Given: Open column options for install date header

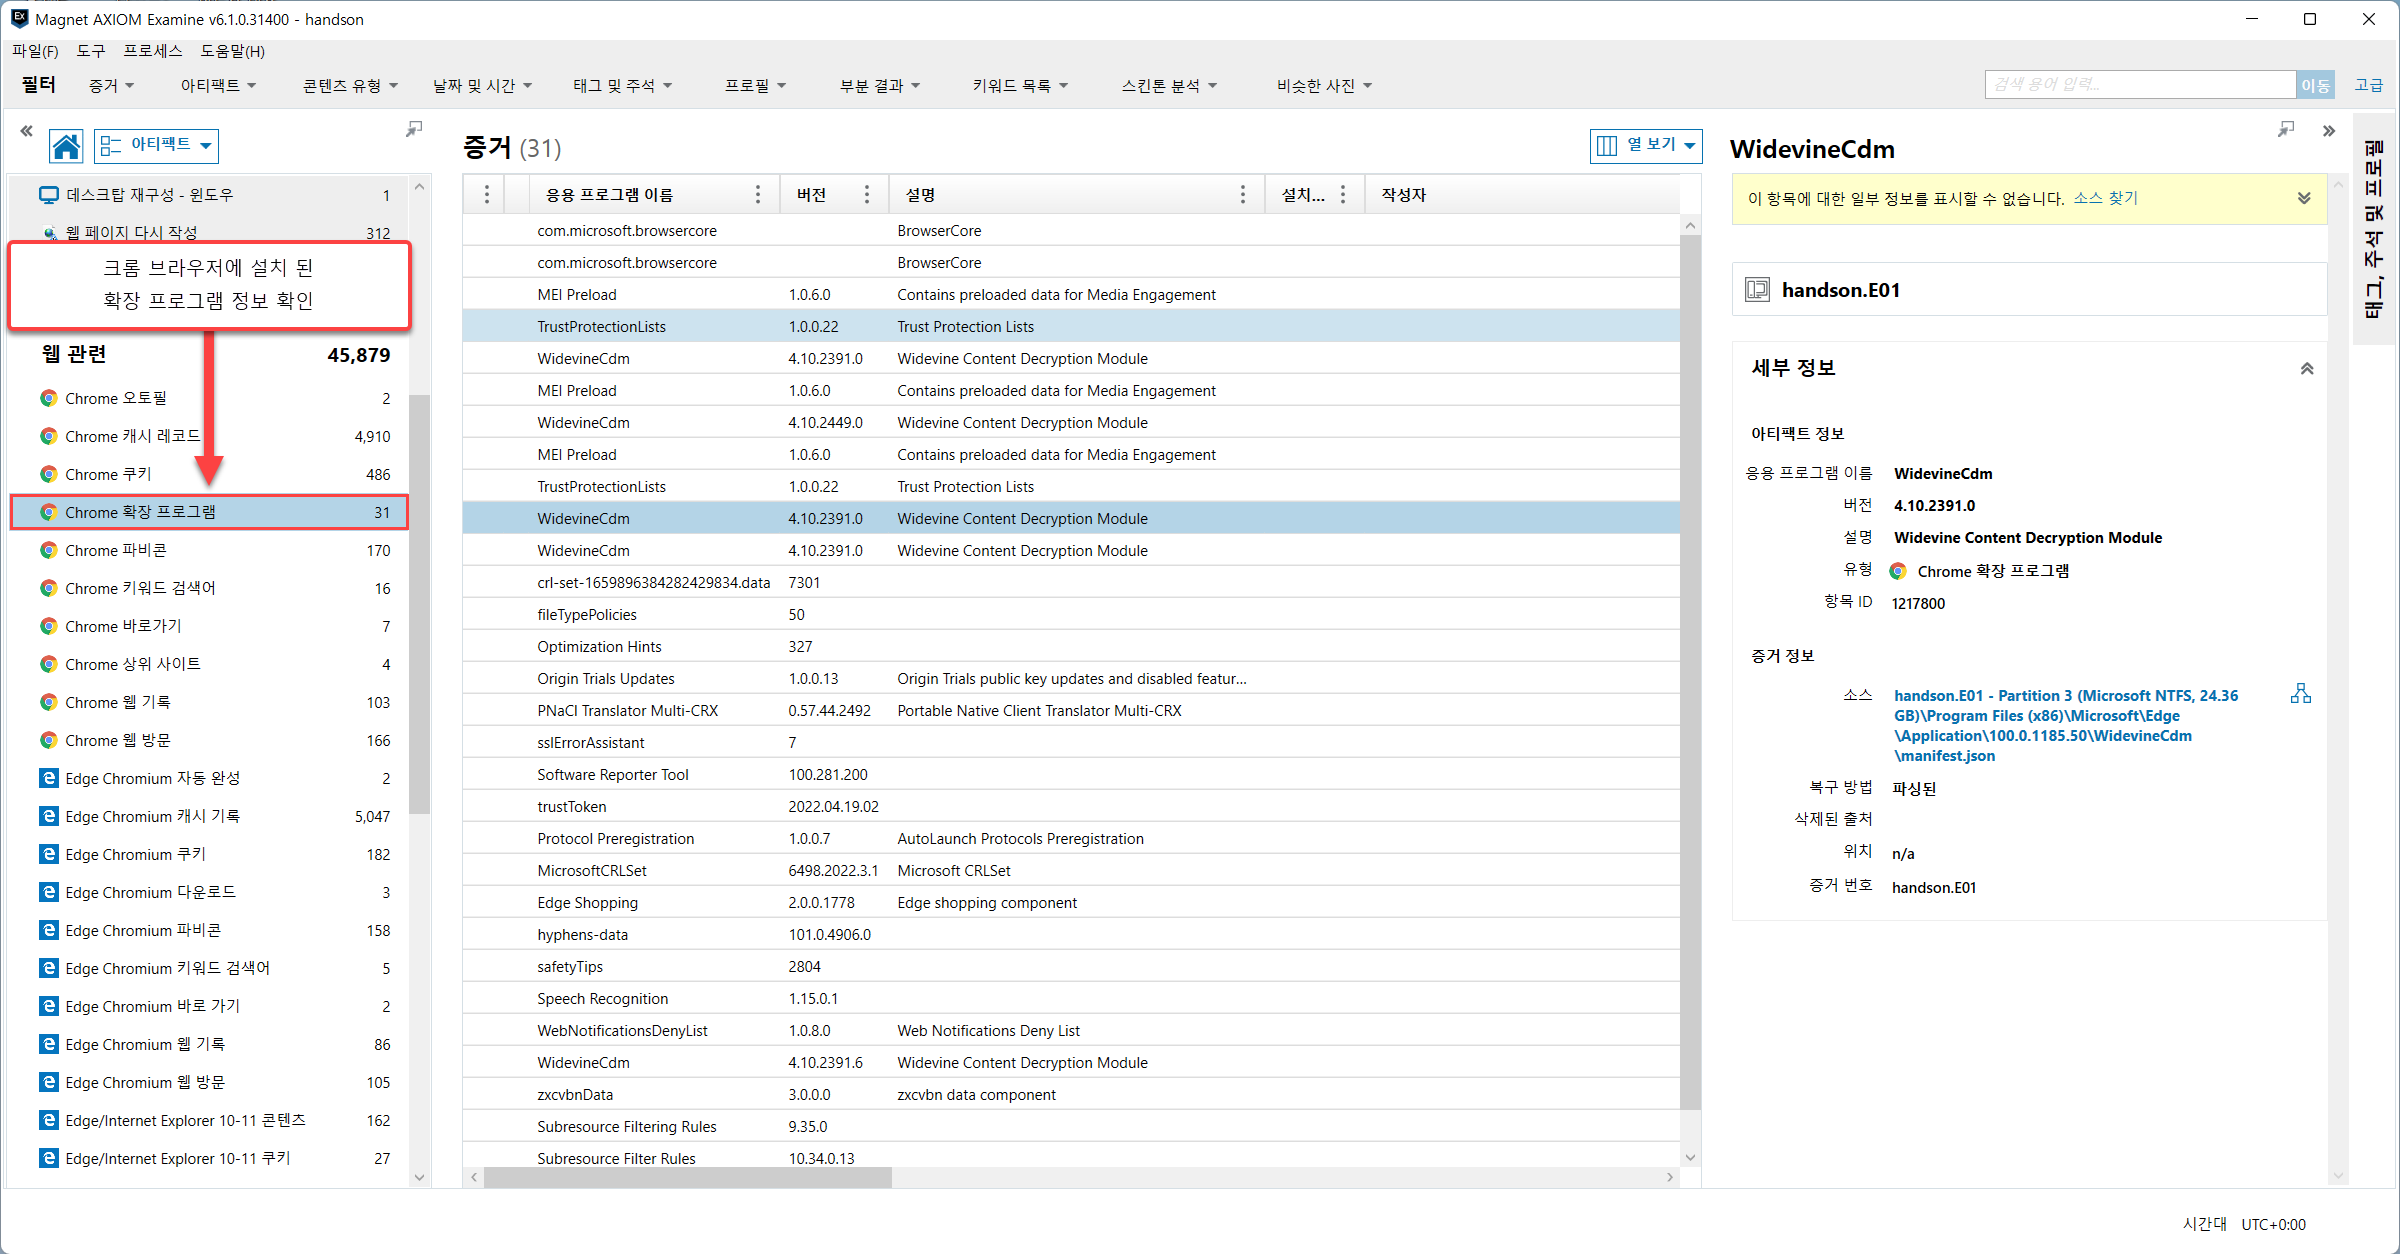Looking at the screenshot, I should tap(1343, 194).
